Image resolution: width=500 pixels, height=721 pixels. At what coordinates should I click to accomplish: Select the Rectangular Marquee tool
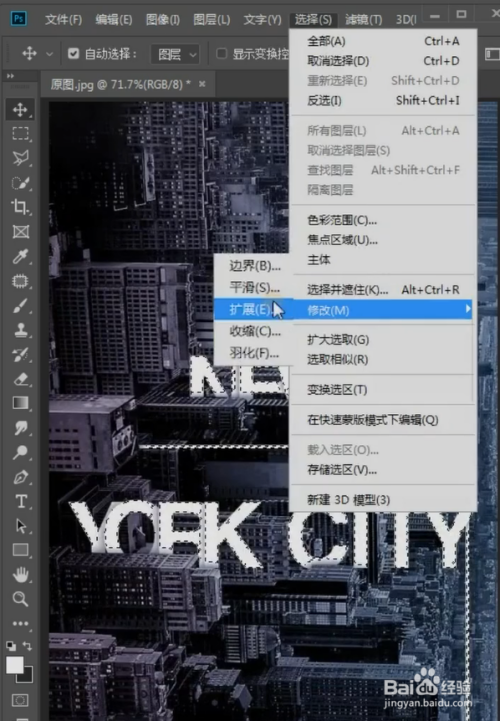click(20, 133)
